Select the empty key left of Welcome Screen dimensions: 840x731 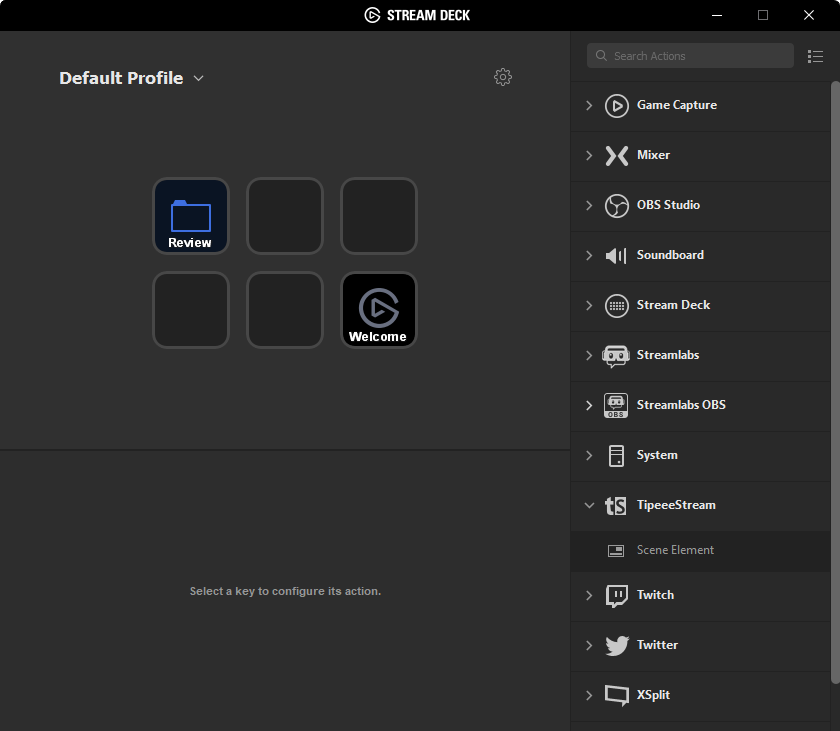(x=285, y=310)
